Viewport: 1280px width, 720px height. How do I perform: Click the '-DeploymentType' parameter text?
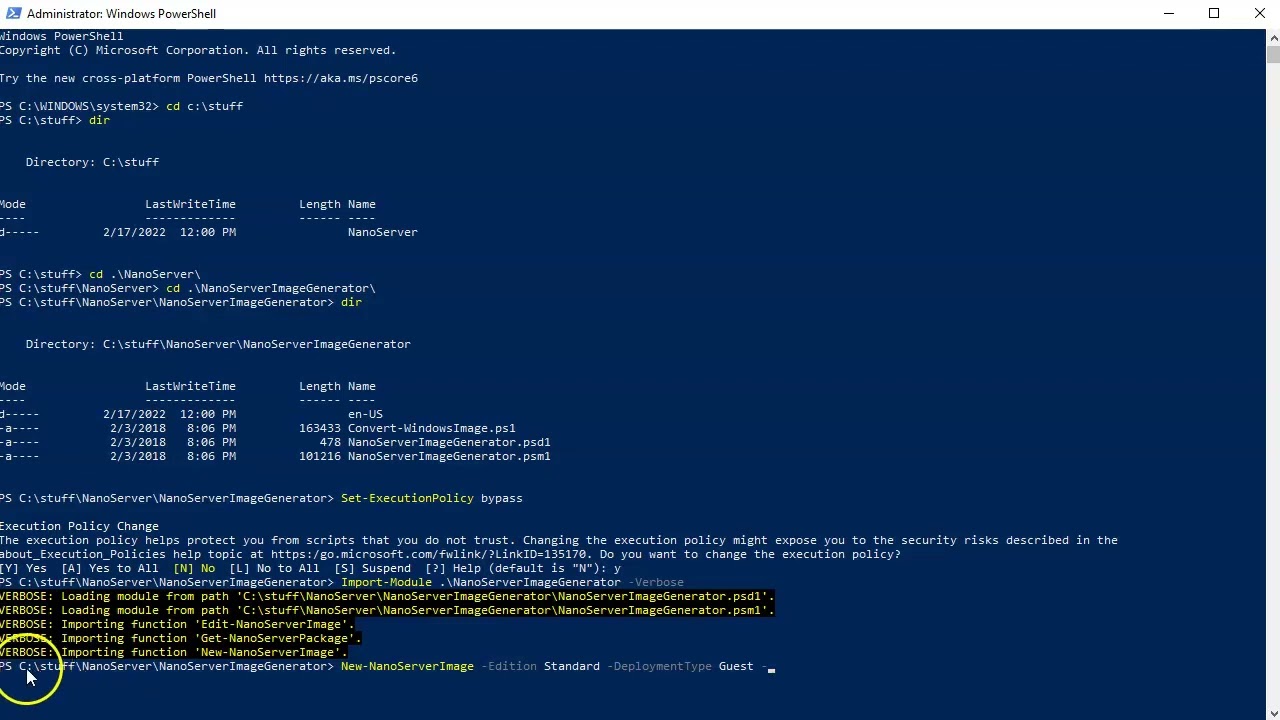click(659, 666)
